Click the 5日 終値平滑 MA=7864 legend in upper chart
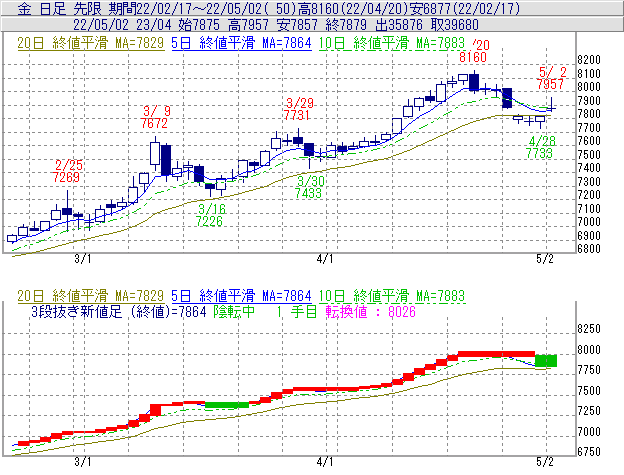The image size is (624, 475). (241, 43)
